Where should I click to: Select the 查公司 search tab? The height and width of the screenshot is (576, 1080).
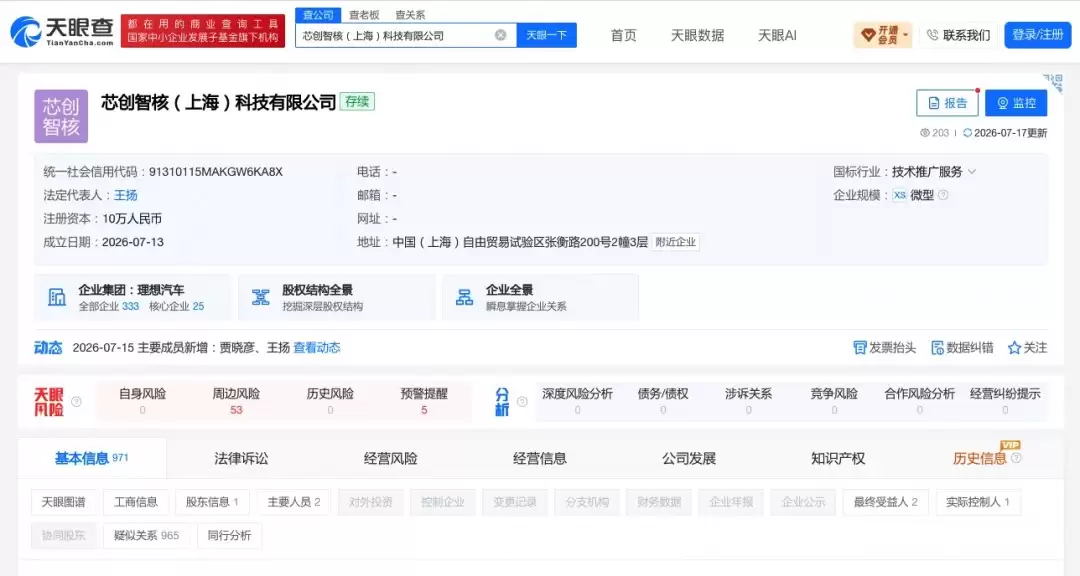point(318,14)
